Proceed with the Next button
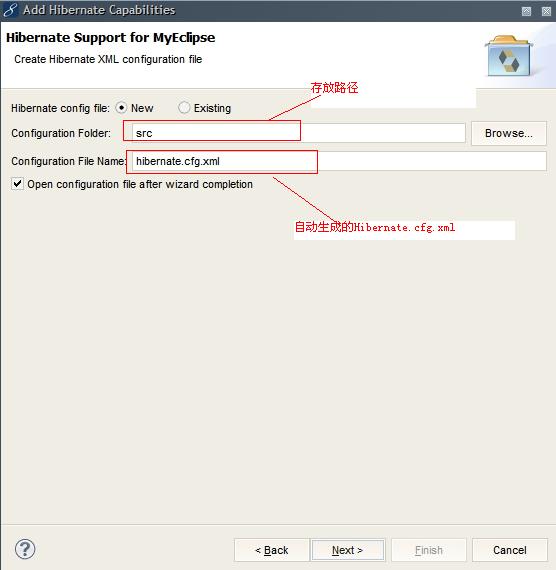This screenshot has height=570, width=556. click(348, 550)
